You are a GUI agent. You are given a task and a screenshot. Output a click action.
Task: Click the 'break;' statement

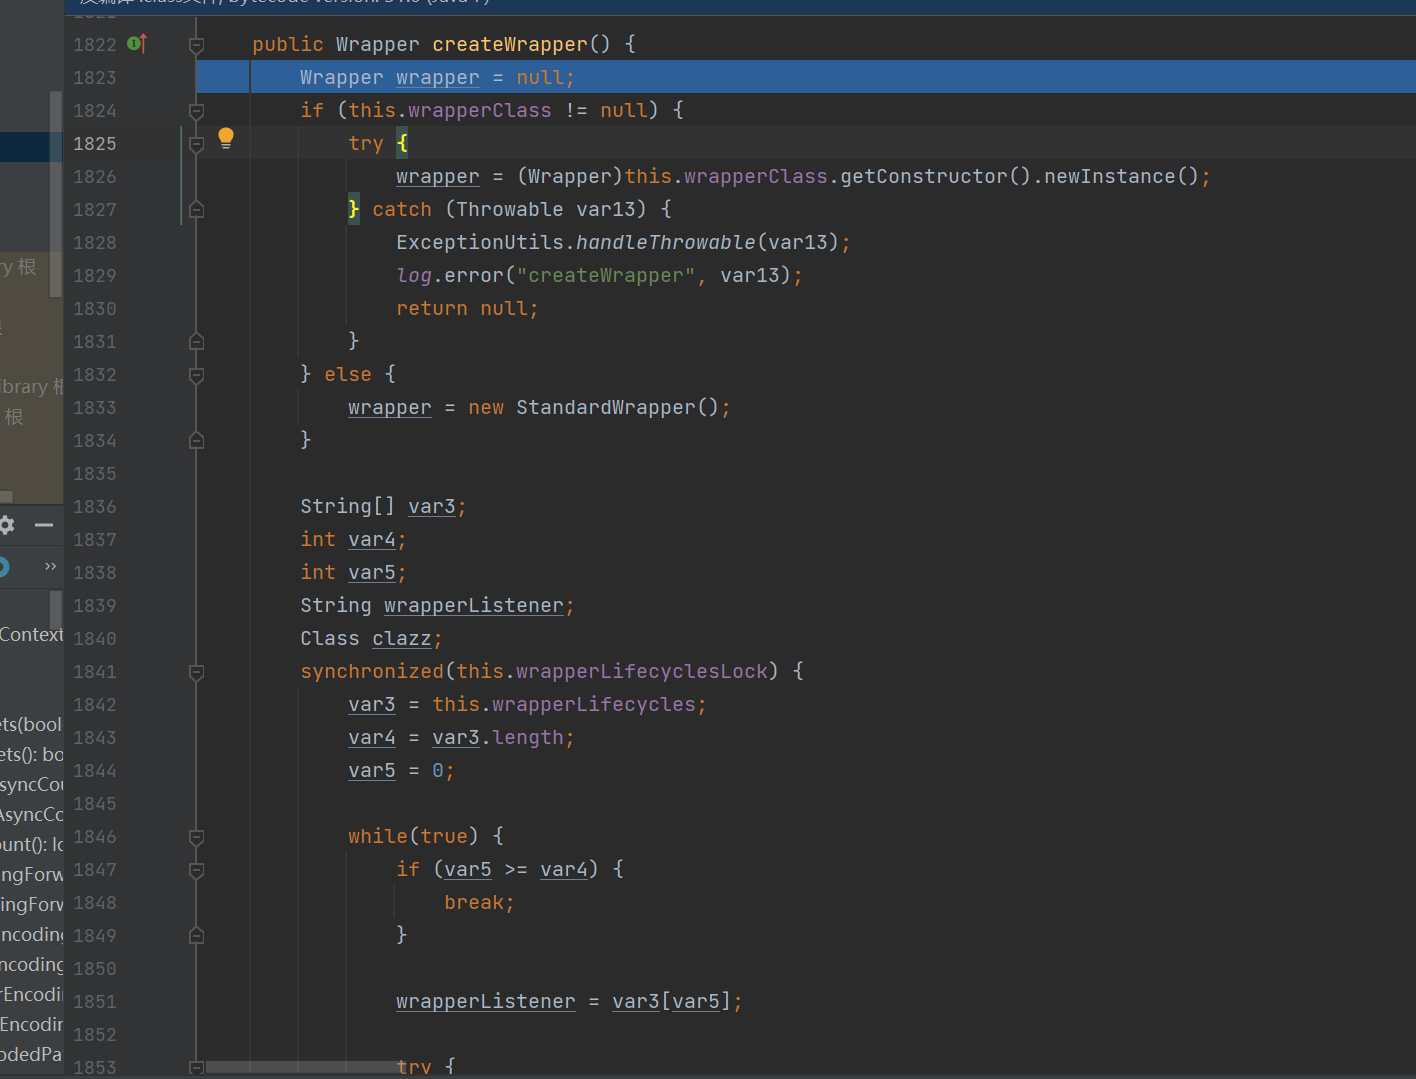pos(479,902)
